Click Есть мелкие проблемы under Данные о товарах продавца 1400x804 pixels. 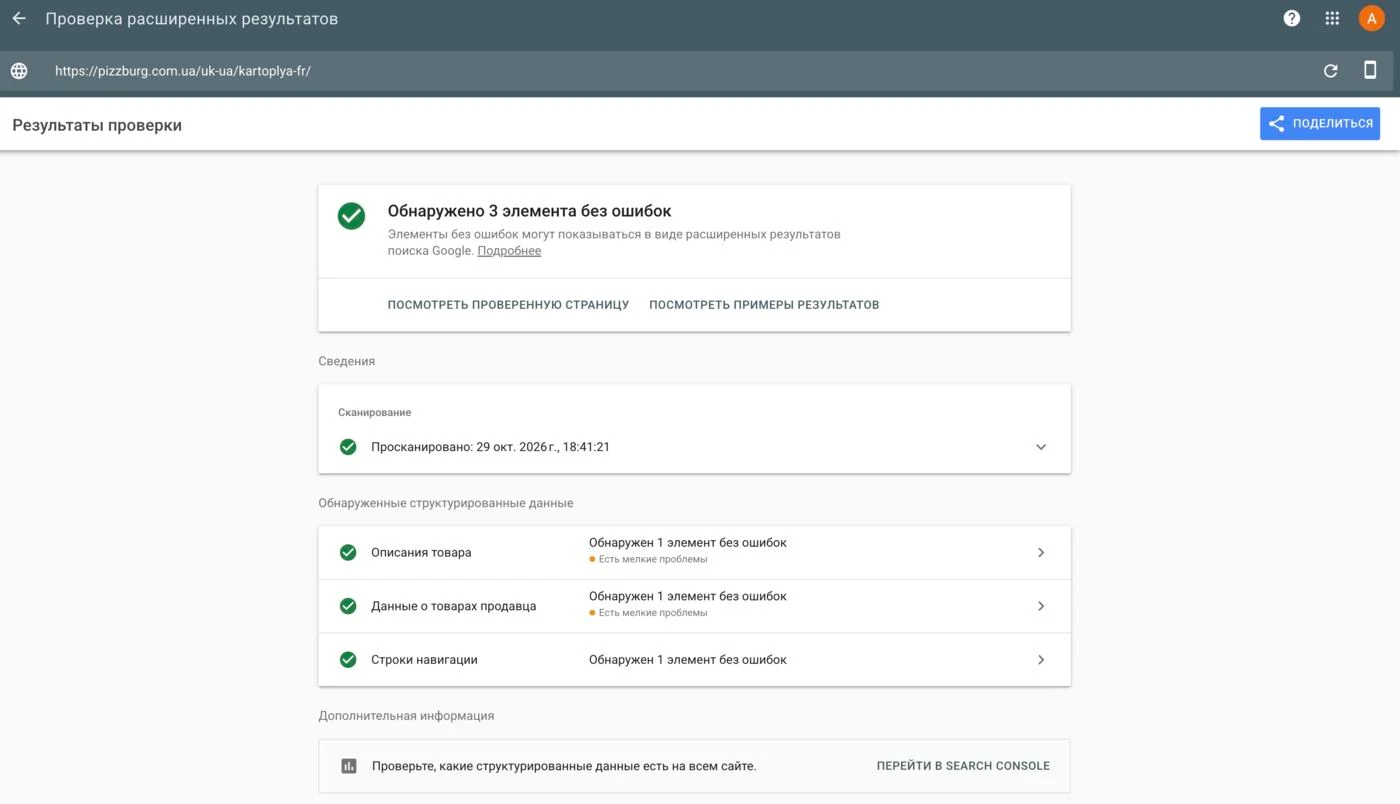(652, 613)
